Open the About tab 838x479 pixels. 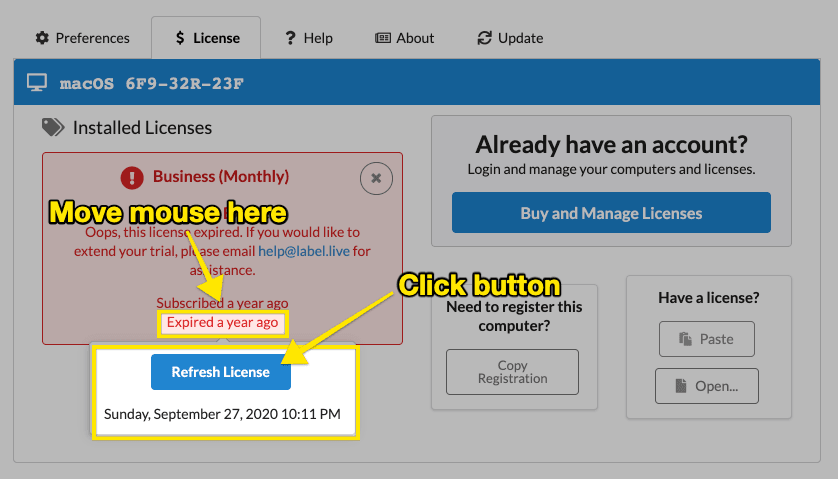(405, 38)
